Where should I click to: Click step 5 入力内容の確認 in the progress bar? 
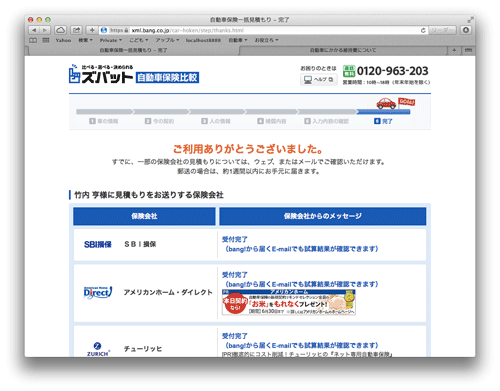(326, 121)
